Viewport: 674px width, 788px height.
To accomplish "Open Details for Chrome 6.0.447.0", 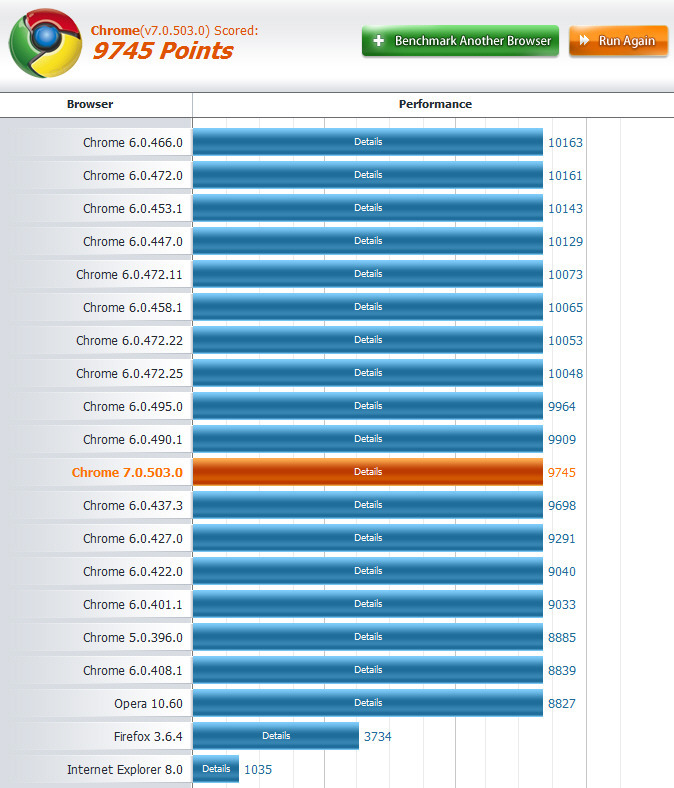I will pos(368,241).
